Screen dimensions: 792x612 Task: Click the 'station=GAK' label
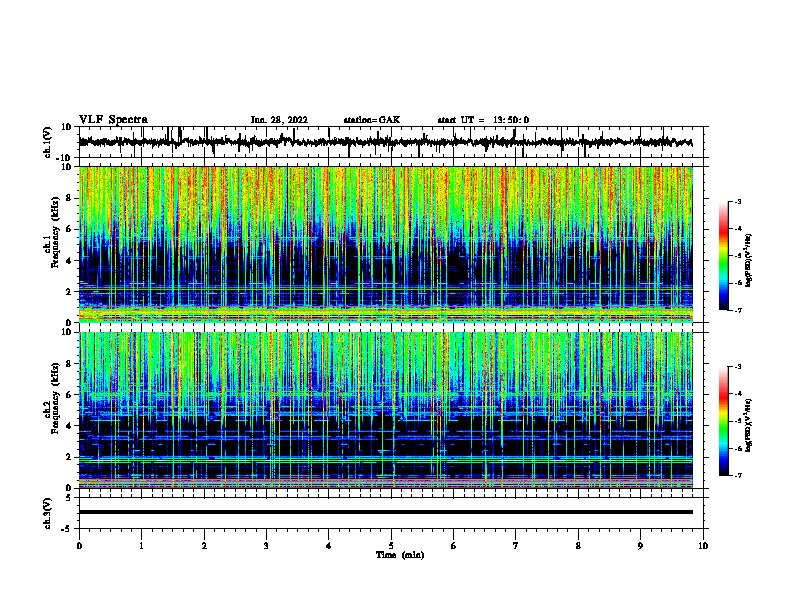[x=372, y=120]
